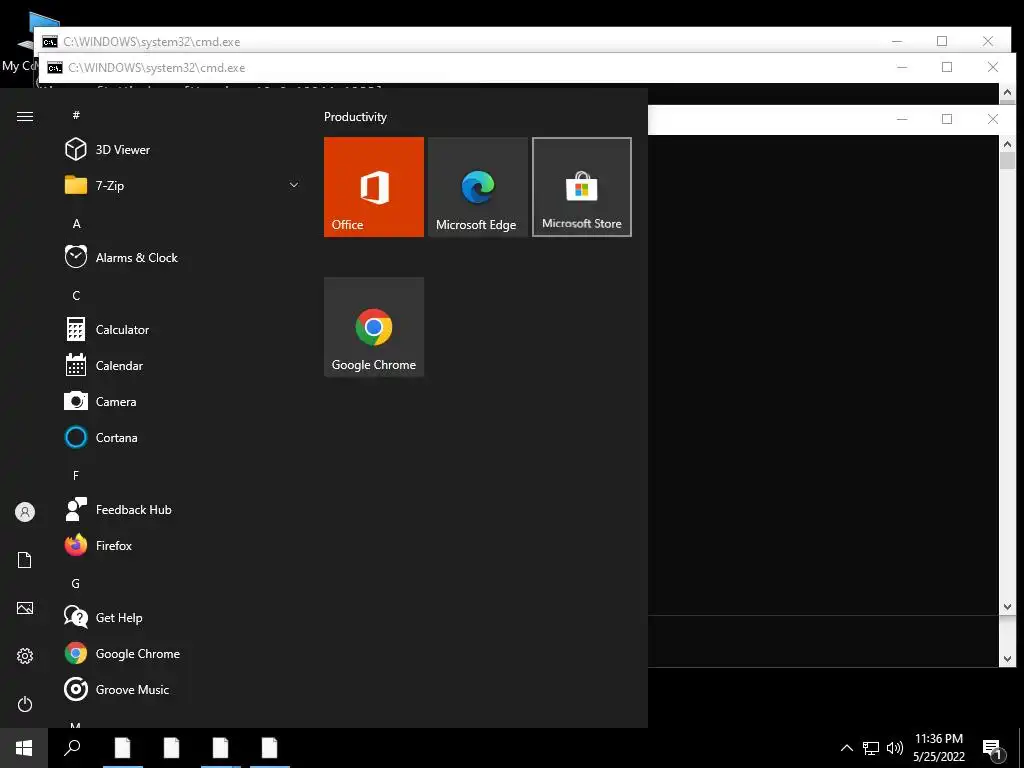Launch Firefox from app list
Viewport: 1024px width, 768px height.
pyautogui.click(x=183, y=545)
